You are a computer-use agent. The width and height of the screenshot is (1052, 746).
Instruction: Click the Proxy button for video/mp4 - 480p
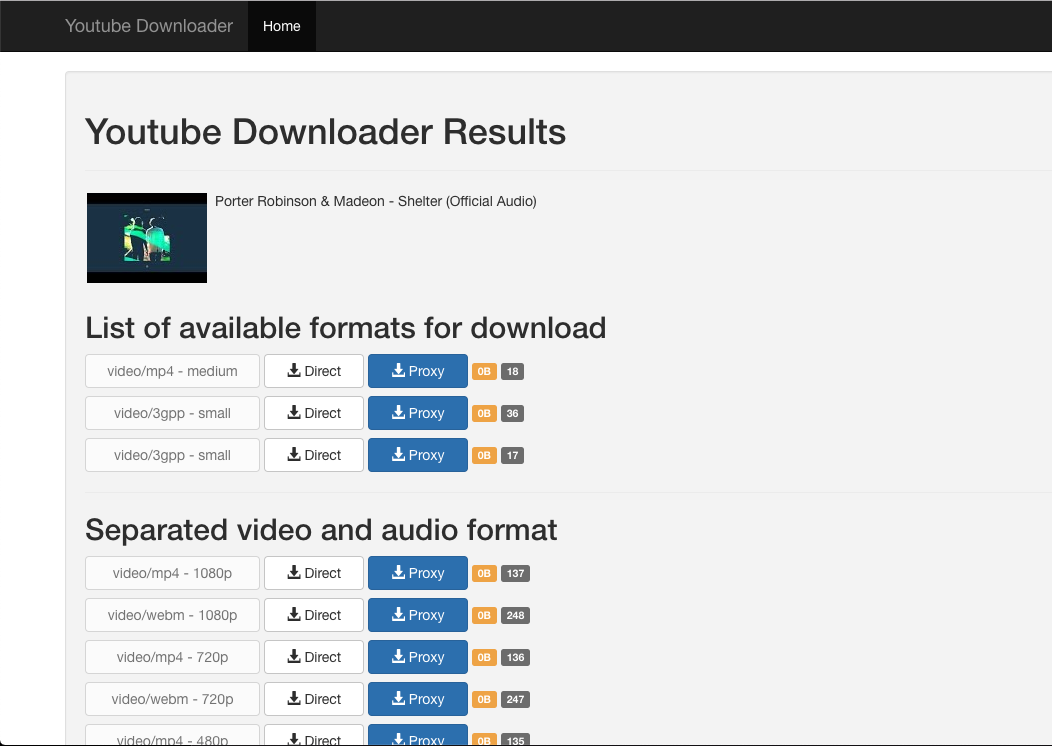click(417, 740)
